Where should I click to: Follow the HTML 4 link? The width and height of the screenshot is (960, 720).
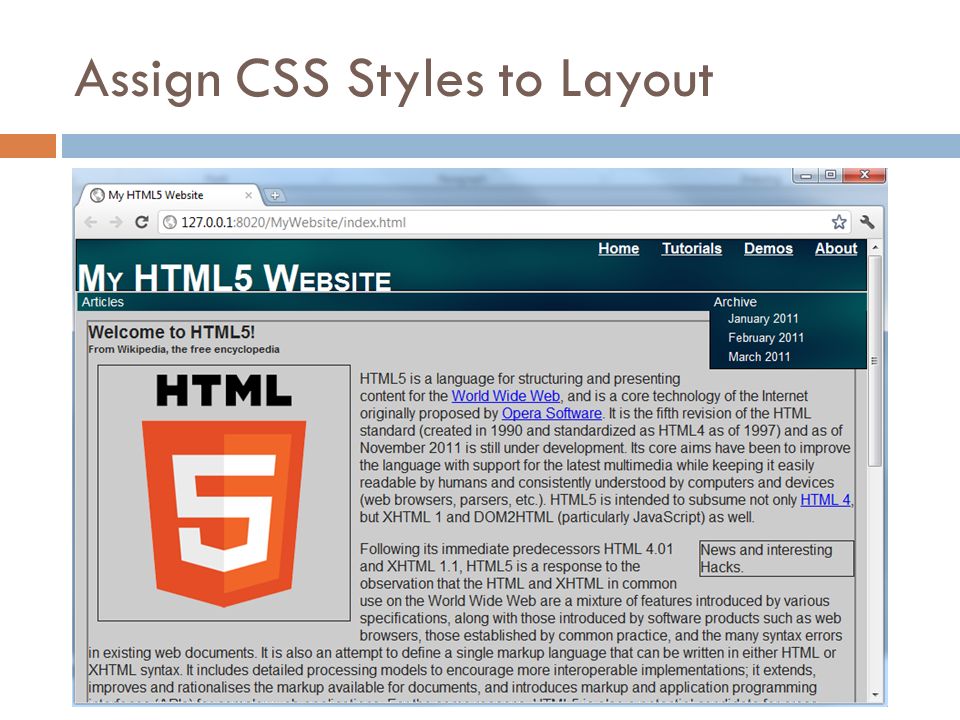pyautogui.click(x=825, y=500)
